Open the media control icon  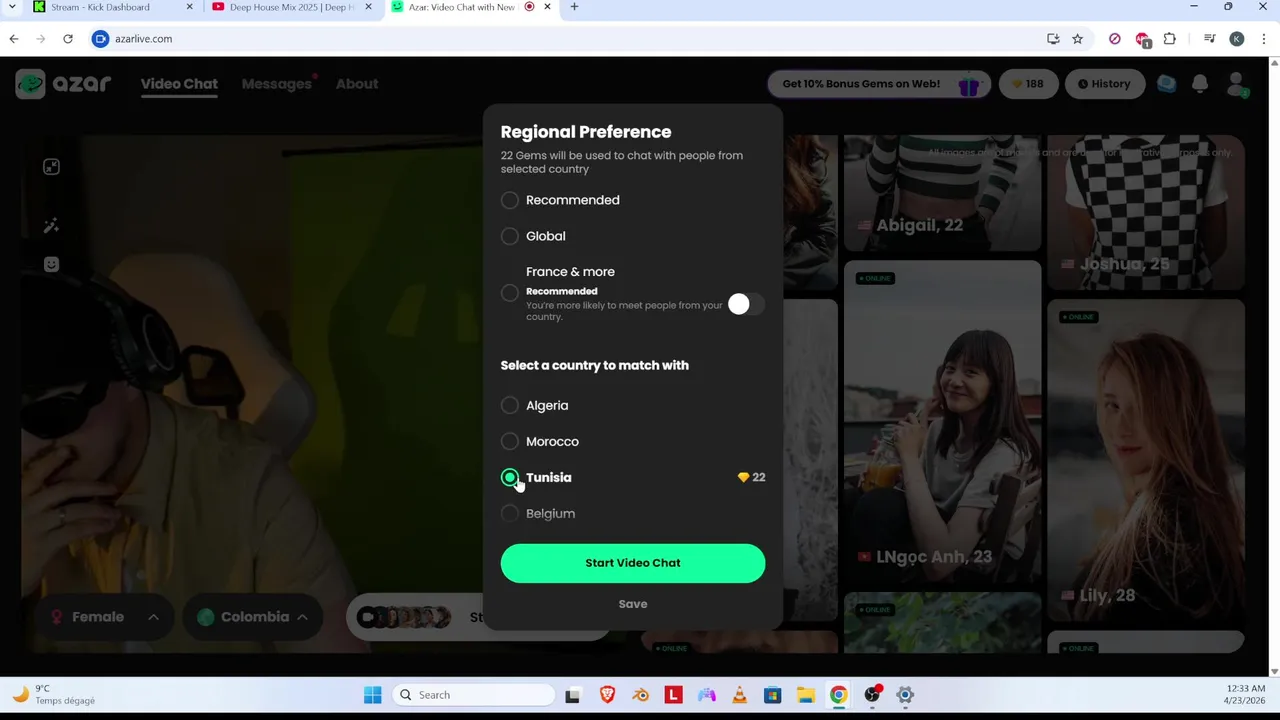[1210, 39]
